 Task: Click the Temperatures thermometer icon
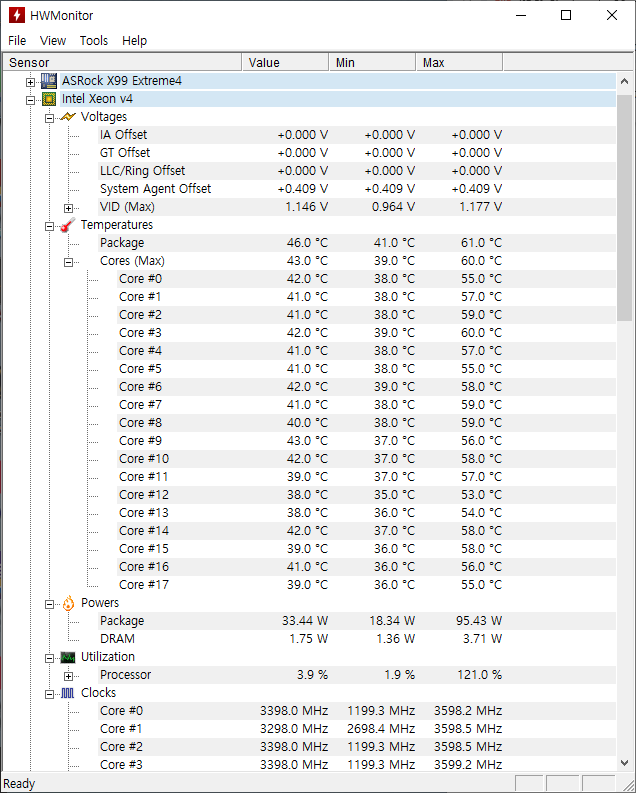pyautogui.click(x=68, y=225)
